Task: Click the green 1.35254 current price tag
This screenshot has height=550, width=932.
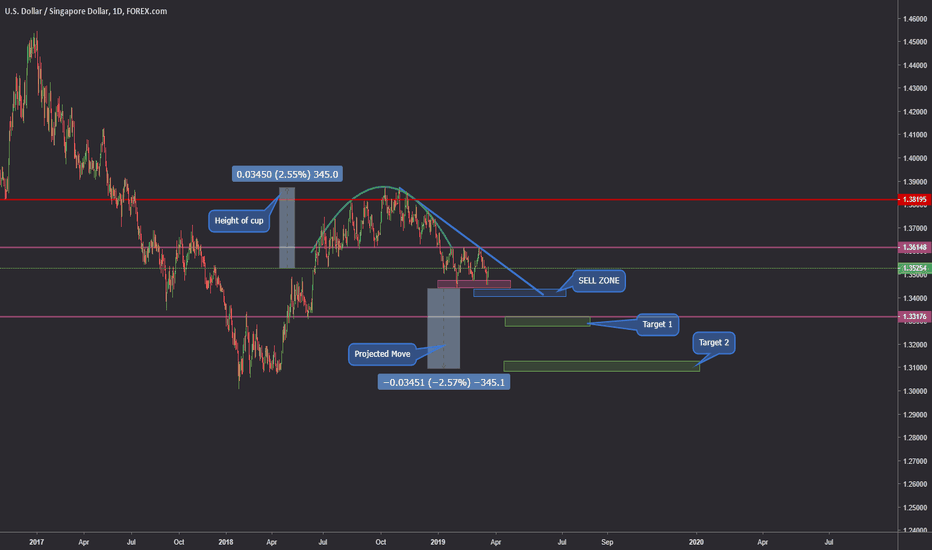Action: click(x=914, y=268)
